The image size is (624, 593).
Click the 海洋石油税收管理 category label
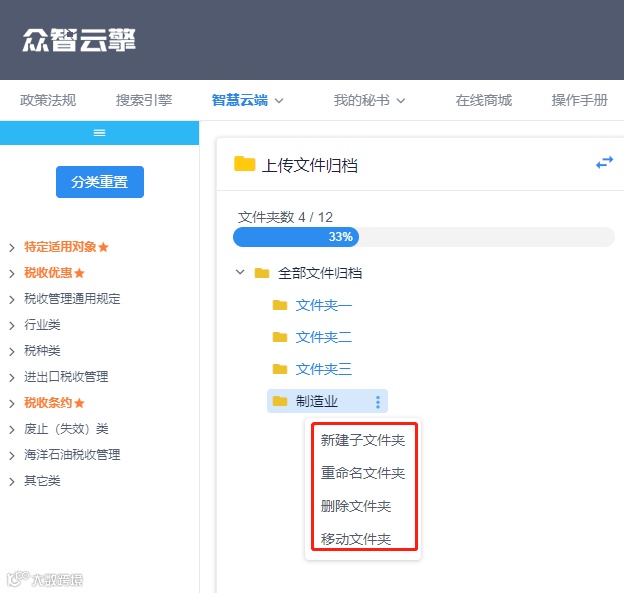coord(72,455)
